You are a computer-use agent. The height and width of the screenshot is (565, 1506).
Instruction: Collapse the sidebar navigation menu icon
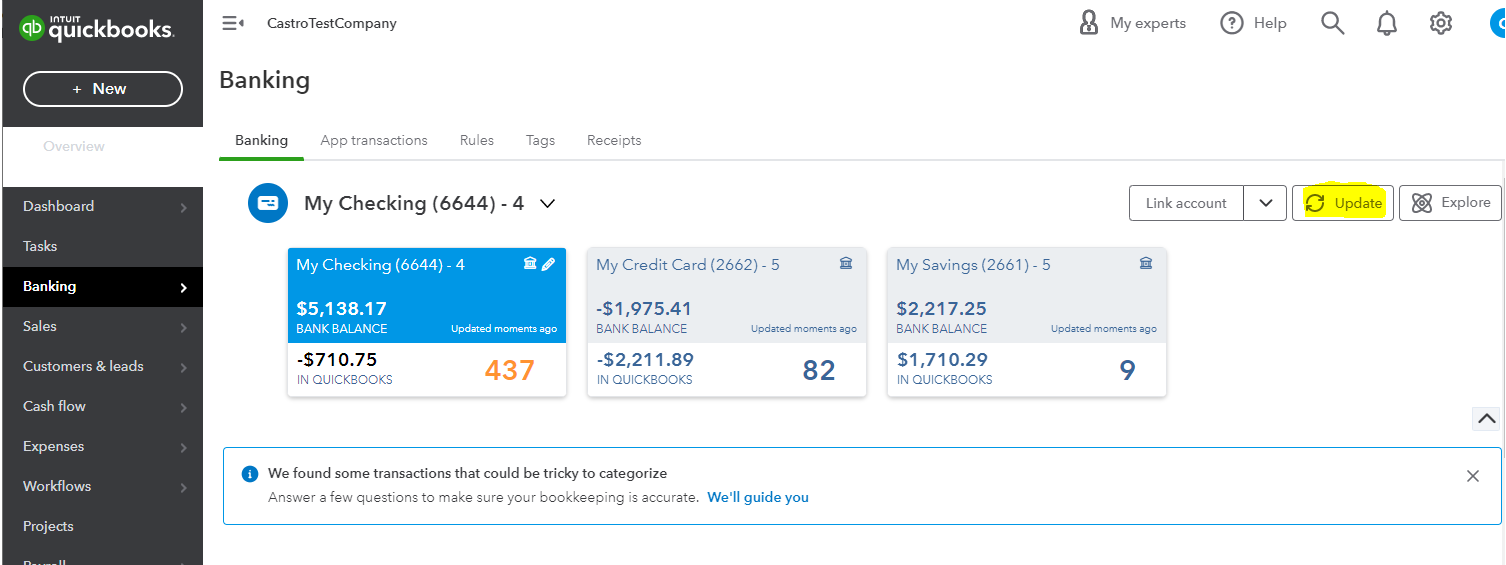(233, 23)
